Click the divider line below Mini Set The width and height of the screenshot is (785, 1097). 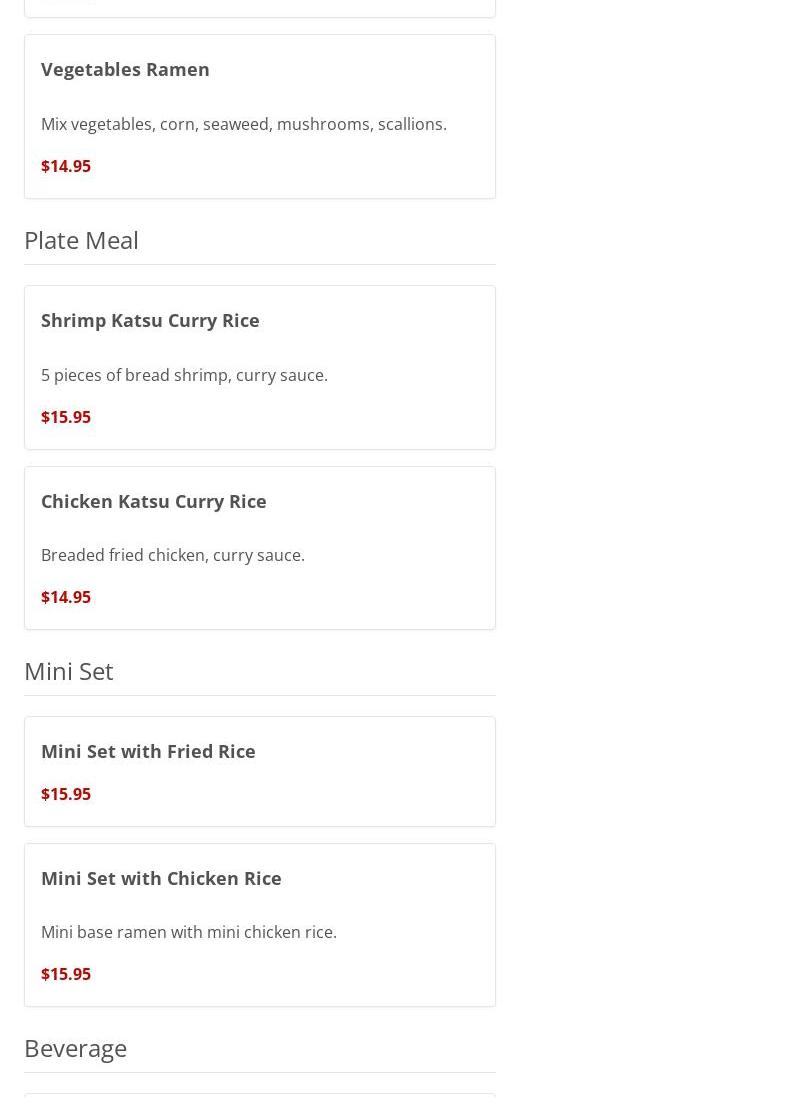259,696
